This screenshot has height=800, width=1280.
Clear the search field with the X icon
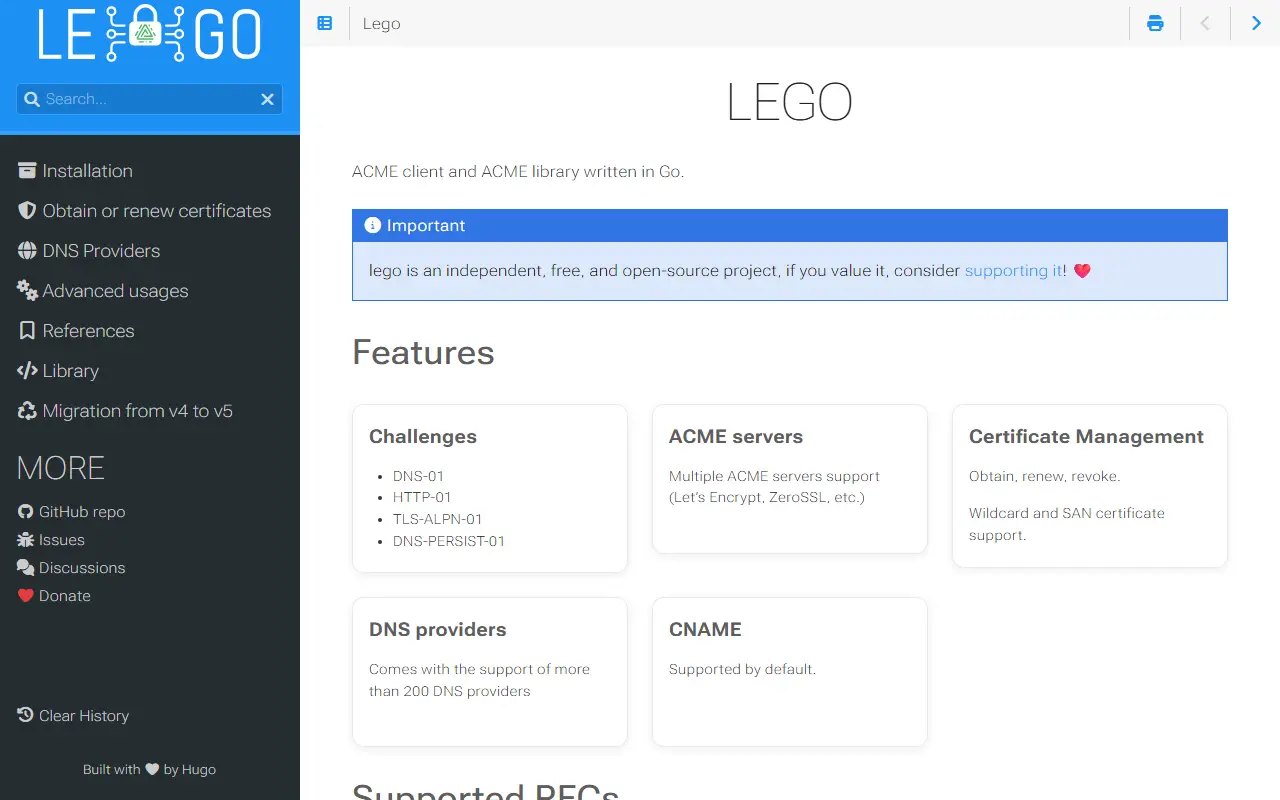tap(267, 99)
